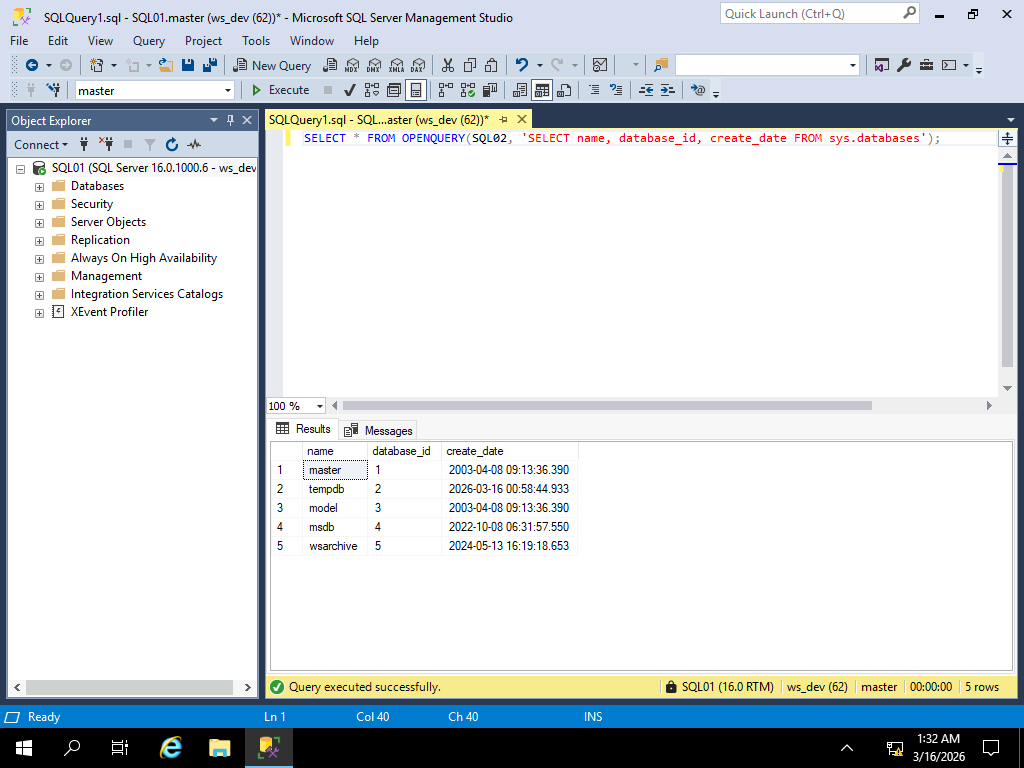Open the Tools menu

point(256,40)
